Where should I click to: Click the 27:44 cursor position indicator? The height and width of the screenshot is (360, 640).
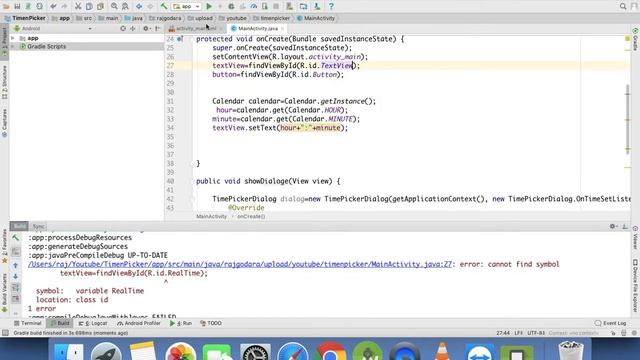coord(503,333)
